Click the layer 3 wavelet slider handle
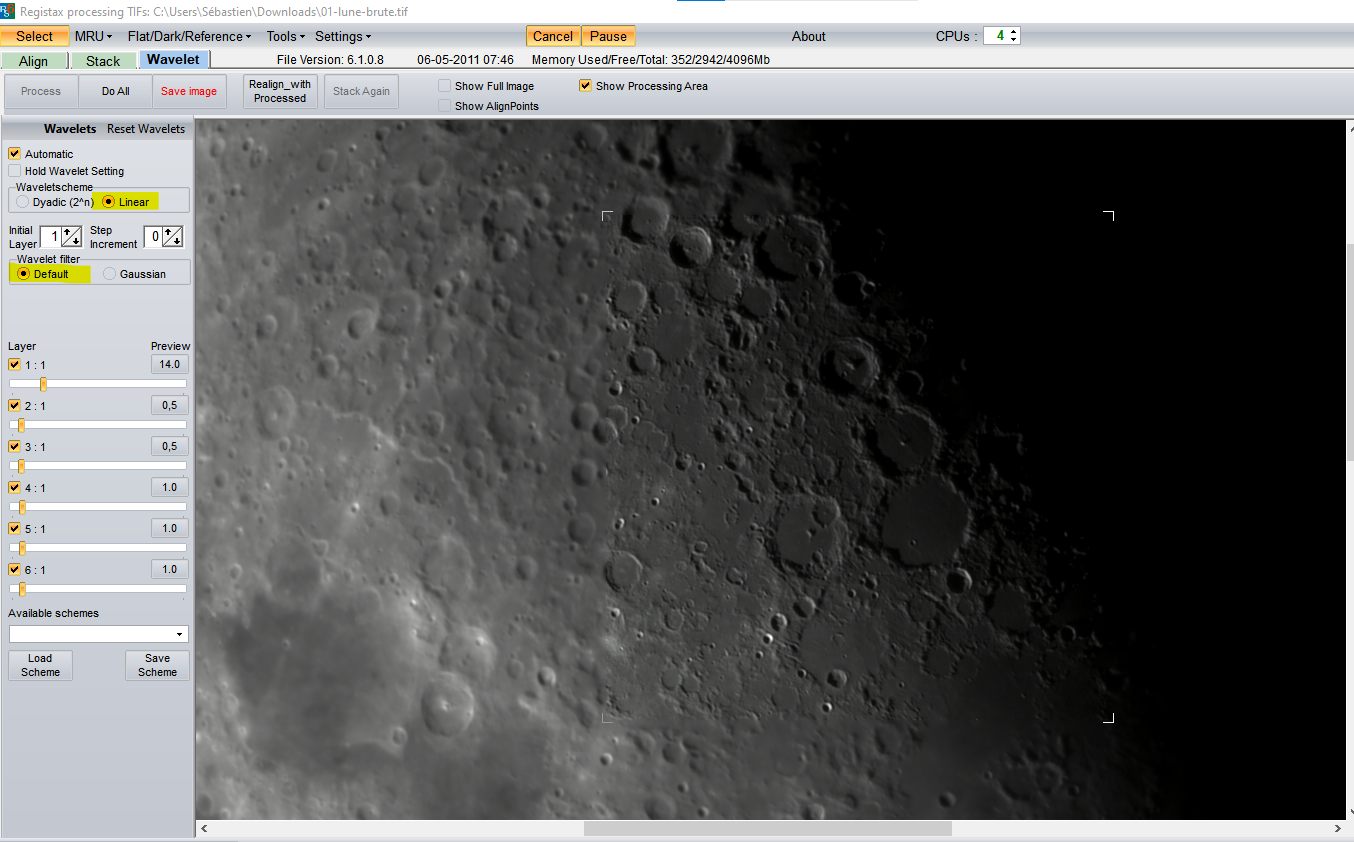The height and width of the screenshot is (842, 1354). click(21, 466)
